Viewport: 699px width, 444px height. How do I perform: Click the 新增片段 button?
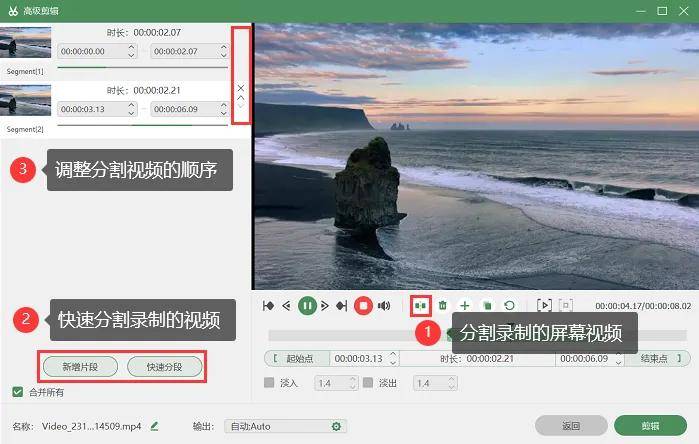click(80, 366)
